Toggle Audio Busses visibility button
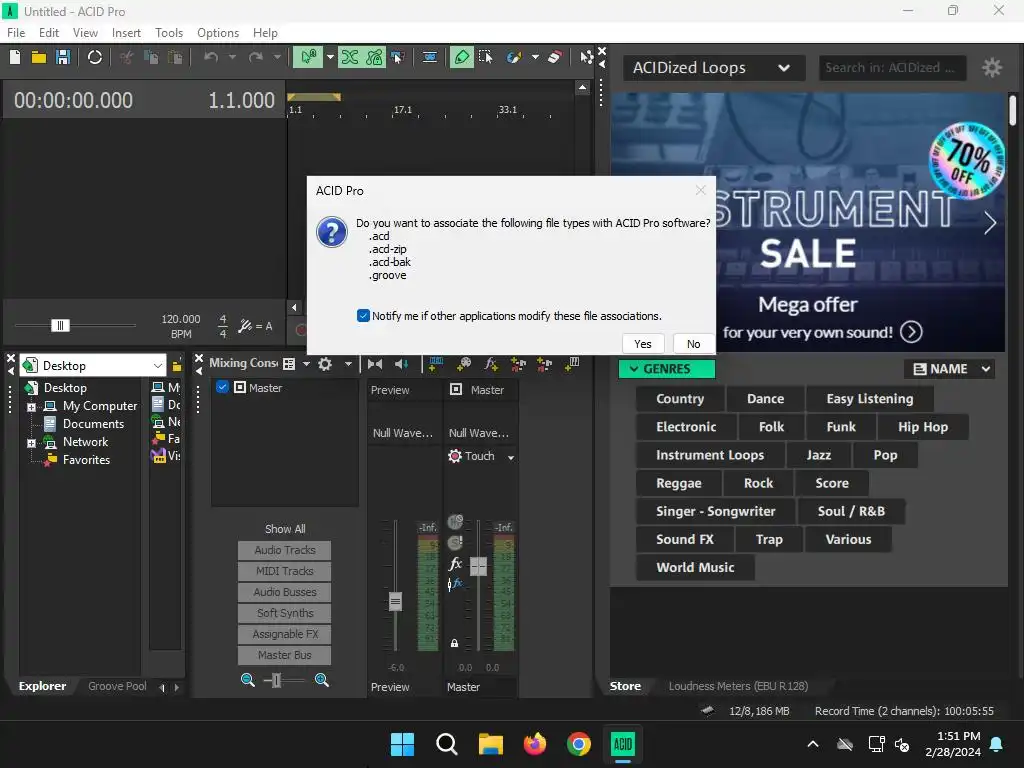Viewport: 1024px width, 768px height. tap(285, 592)
